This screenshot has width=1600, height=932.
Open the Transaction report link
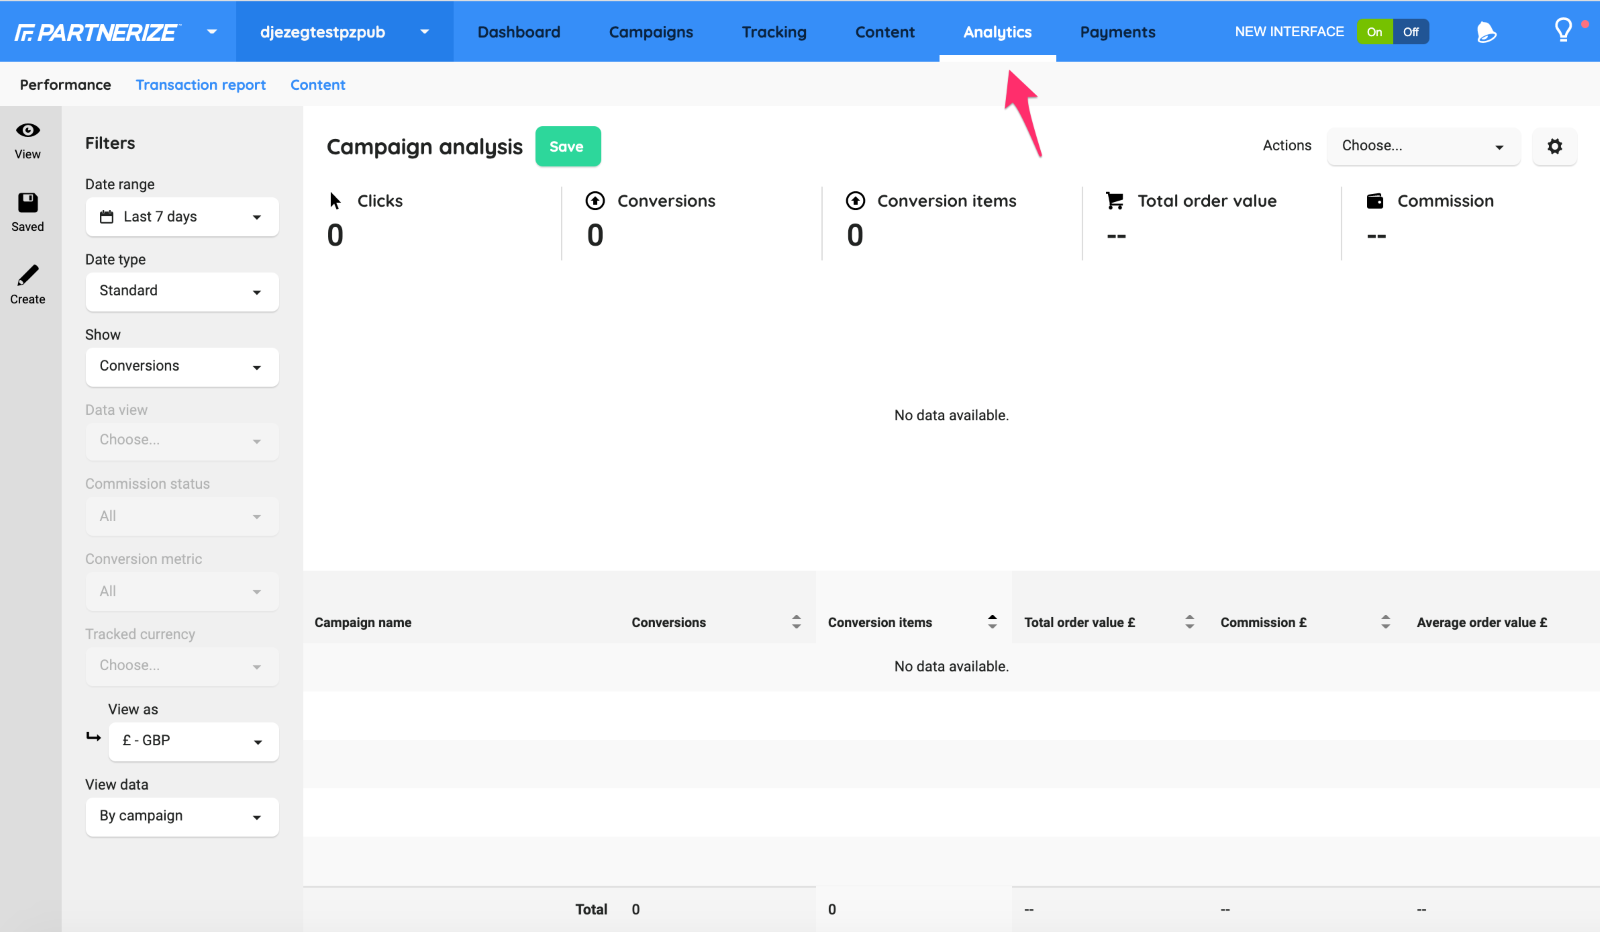coord(201,85)
